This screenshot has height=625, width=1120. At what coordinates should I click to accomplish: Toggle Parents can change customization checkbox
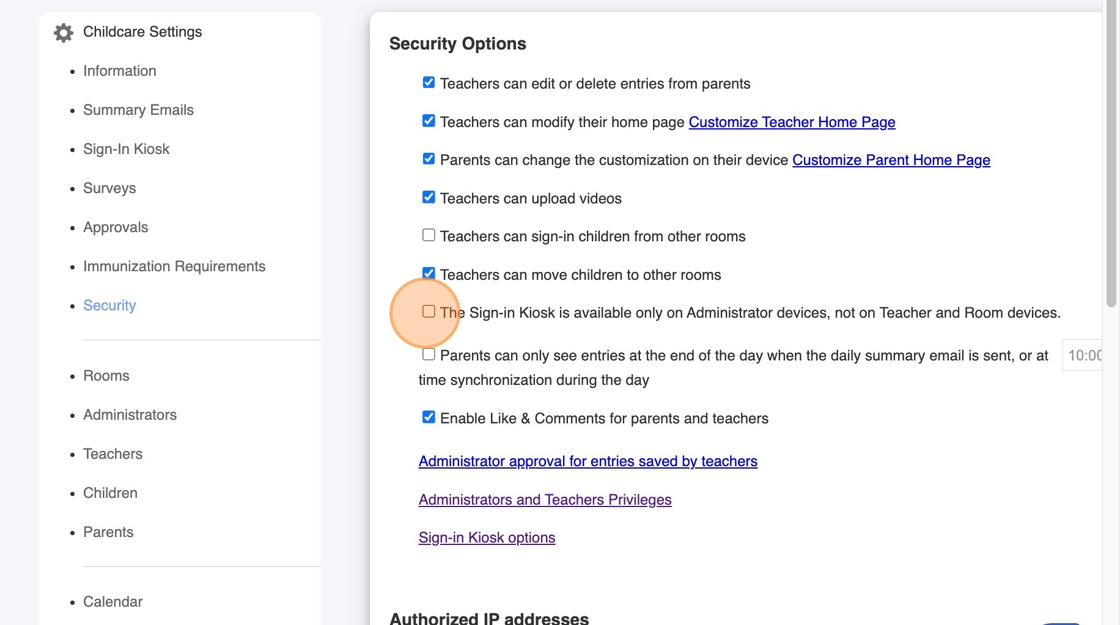pyautogui.click(x=429, y=159)
